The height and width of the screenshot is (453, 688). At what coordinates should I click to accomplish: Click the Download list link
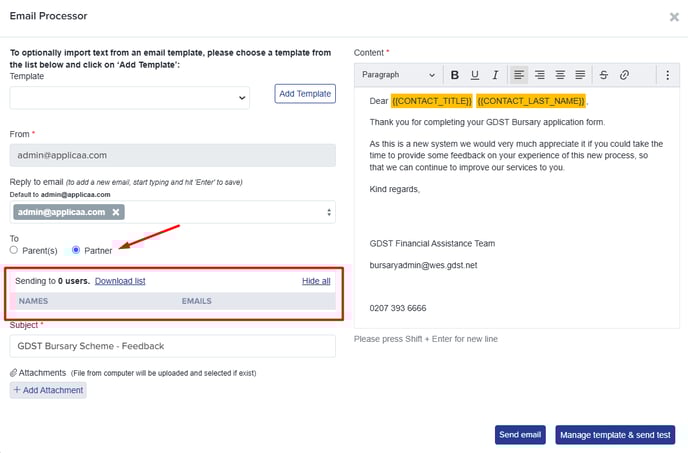pyautogui.click(x=120, y=281)
